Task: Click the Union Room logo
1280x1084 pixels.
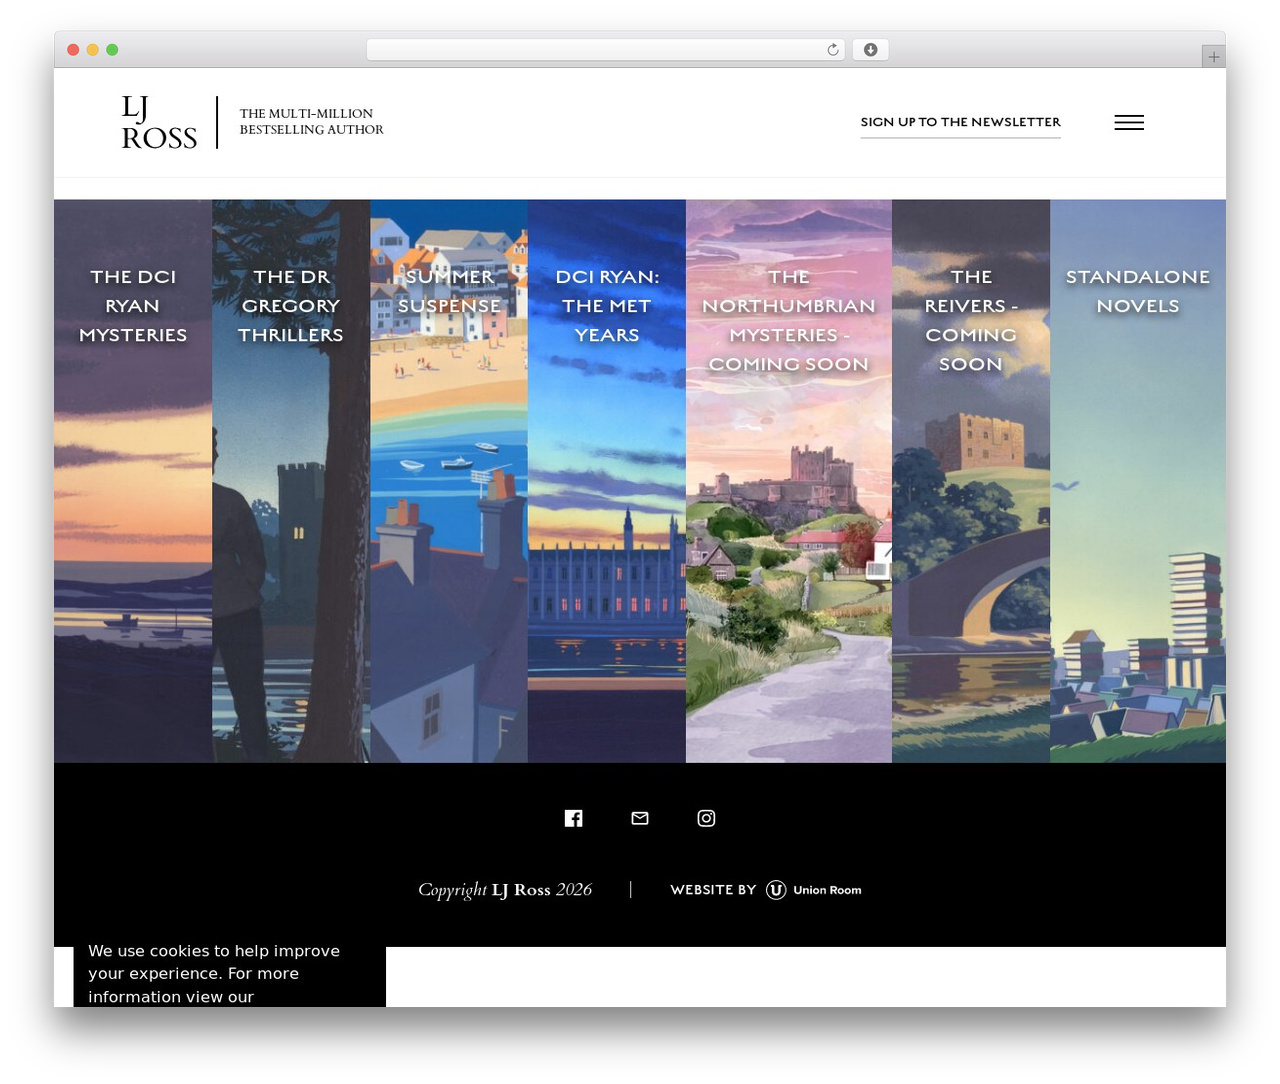Action: [814, 890]
